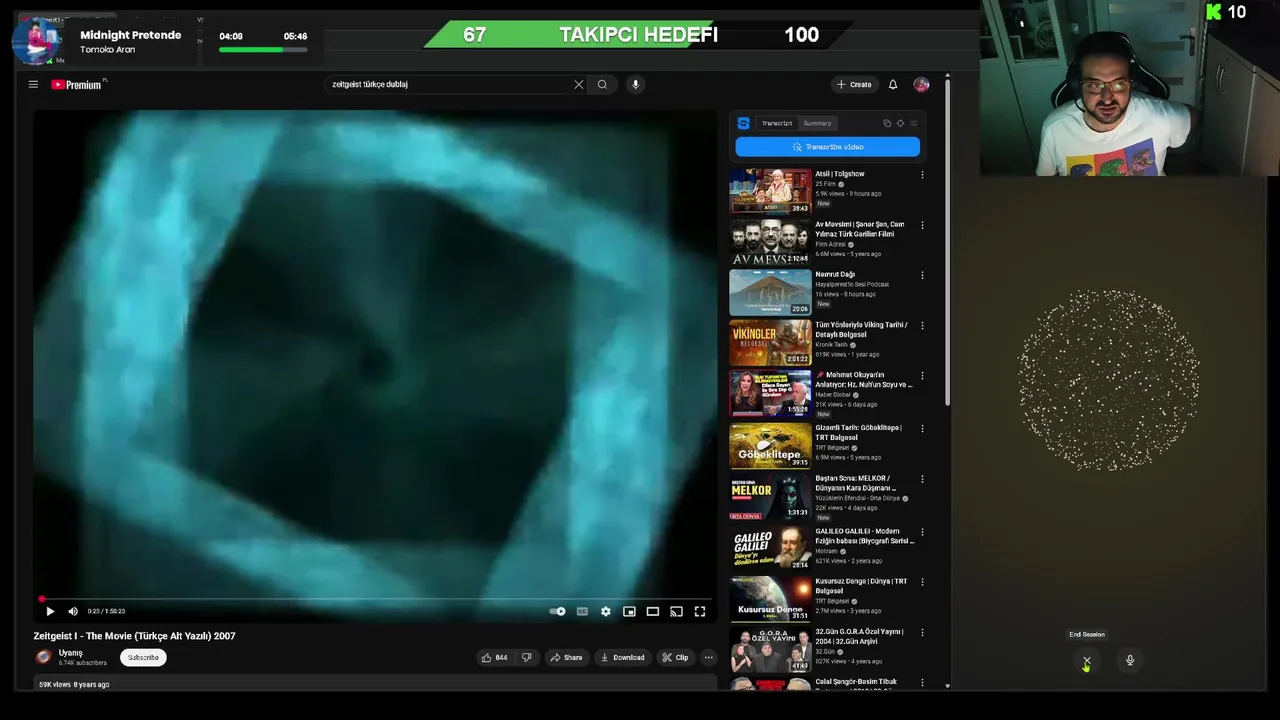Download the video

622,657
